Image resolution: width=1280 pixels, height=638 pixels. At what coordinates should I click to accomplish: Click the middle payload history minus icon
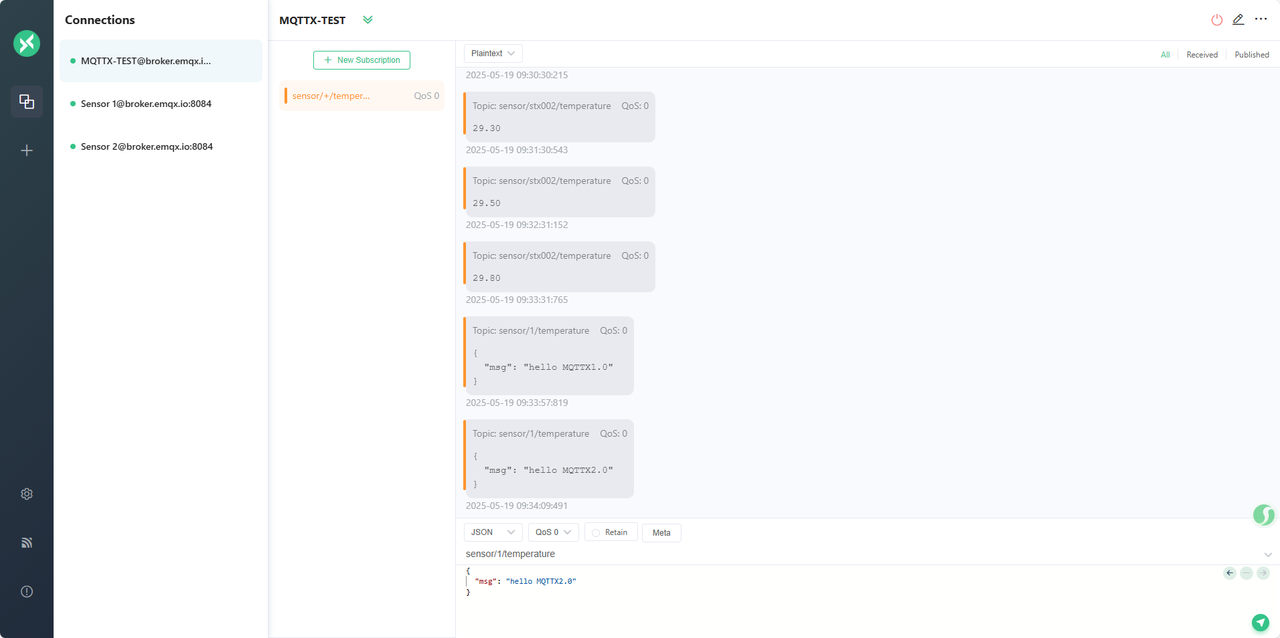1246,573
